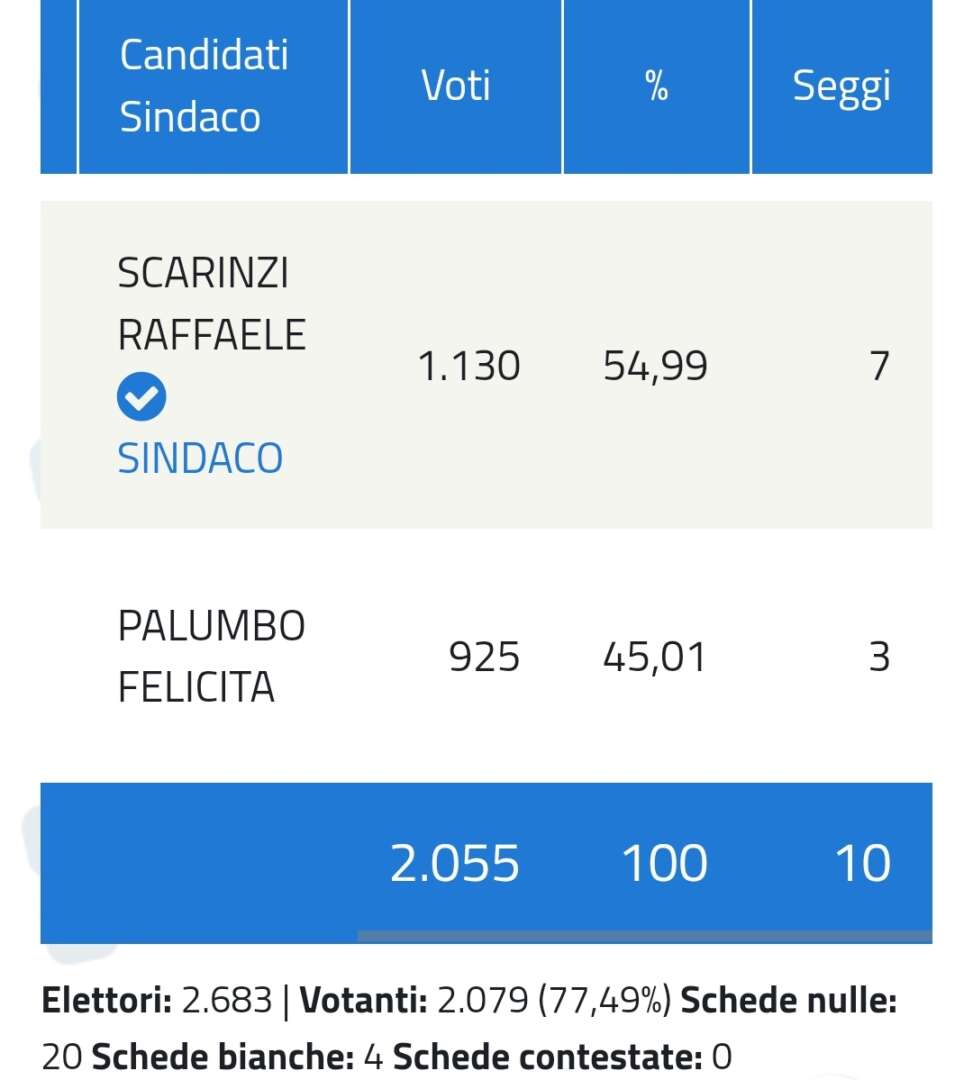Open the SINDACO label link

pyautogui.click(x=200, y=458)
